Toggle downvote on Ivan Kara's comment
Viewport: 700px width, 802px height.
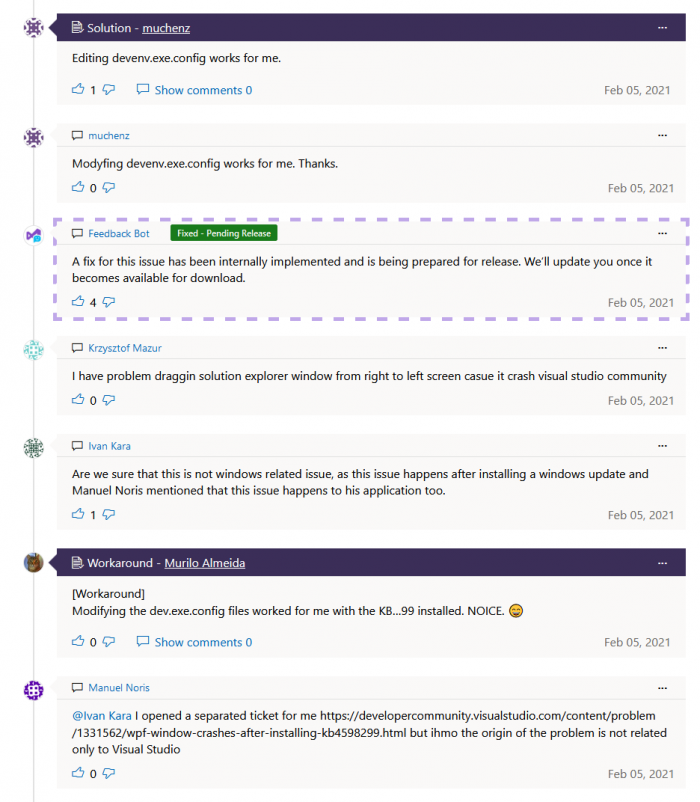pos(109,515)
